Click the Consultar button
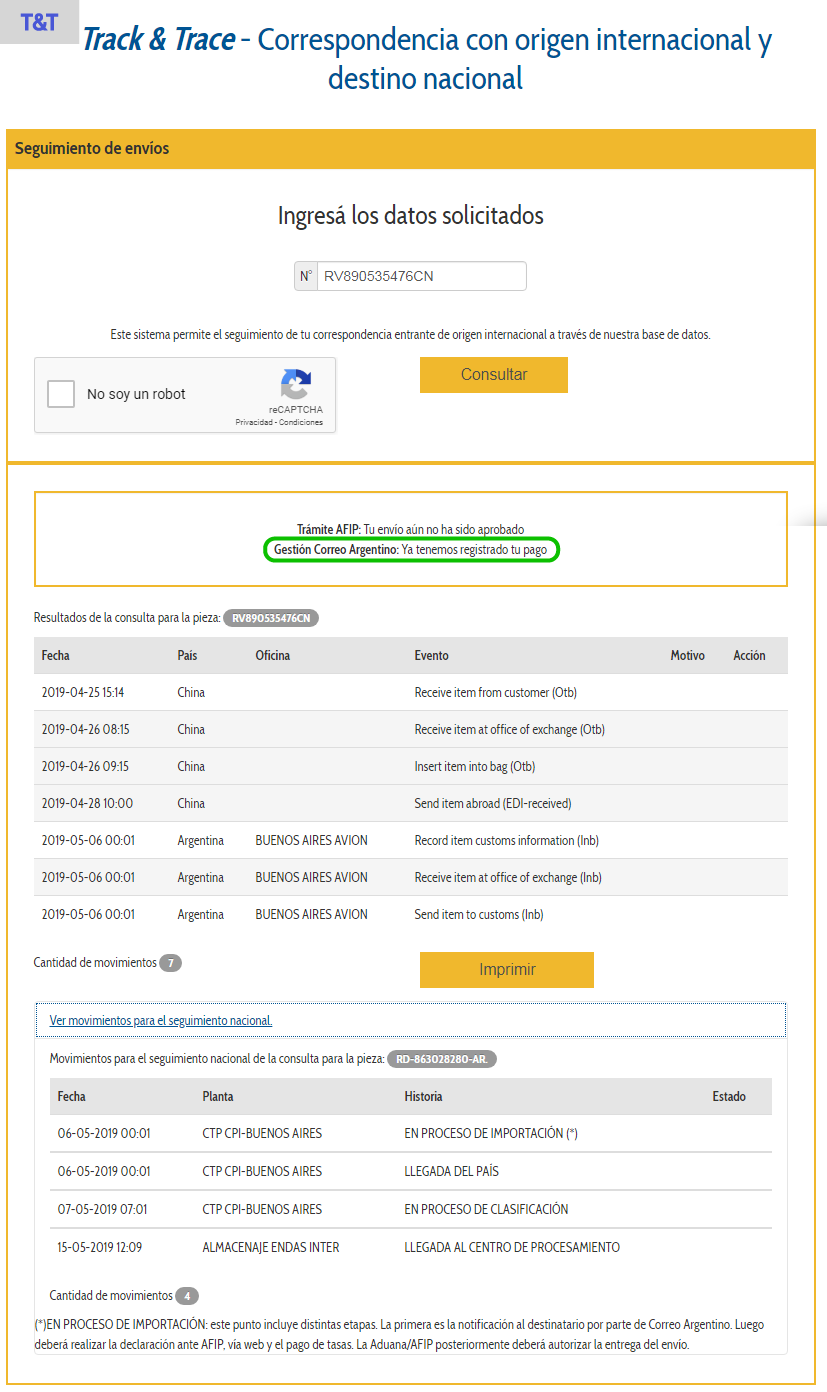The image size is (827, 1392). (x=494, y=375)
